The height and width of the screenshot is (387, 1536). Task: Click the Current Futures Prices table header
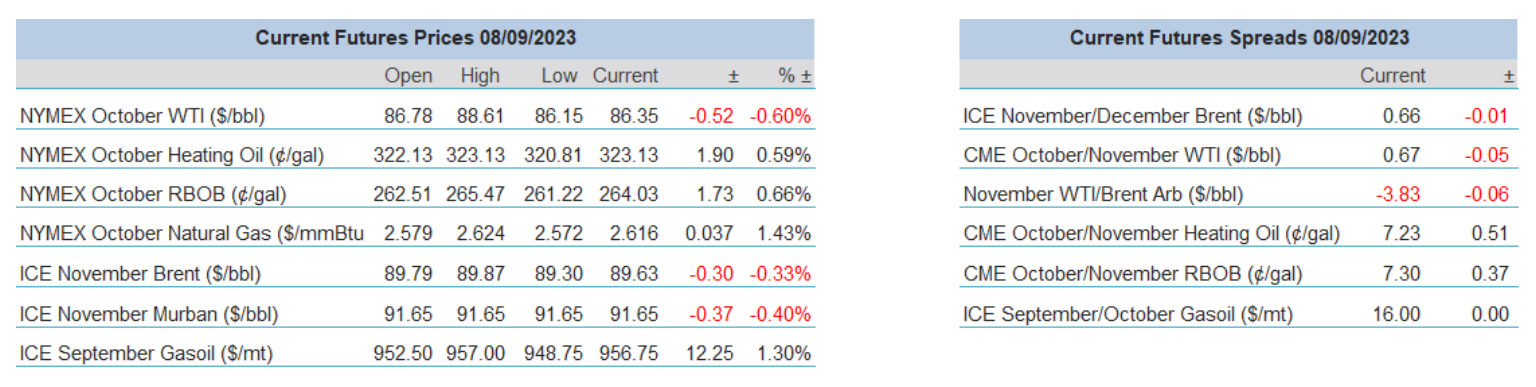coord(415,38)
